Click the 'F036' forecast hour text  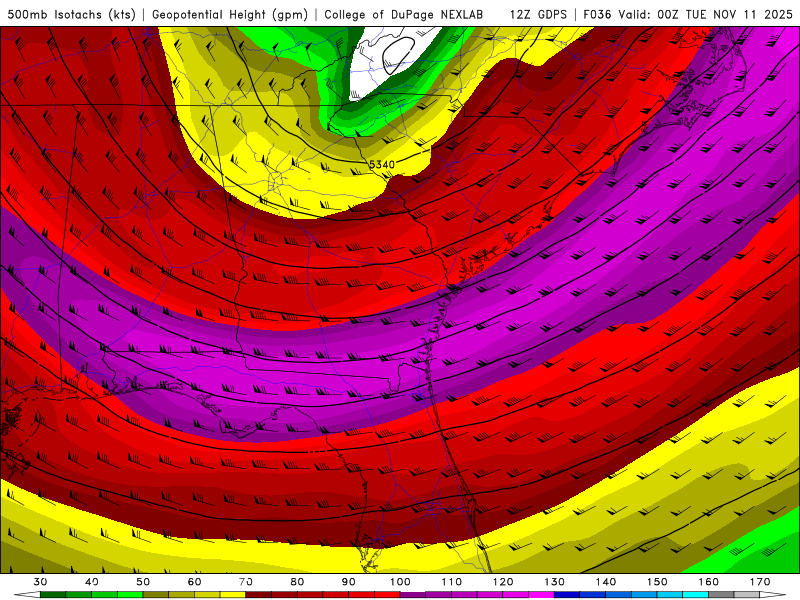pyautogui.click(x=597, y=14)
